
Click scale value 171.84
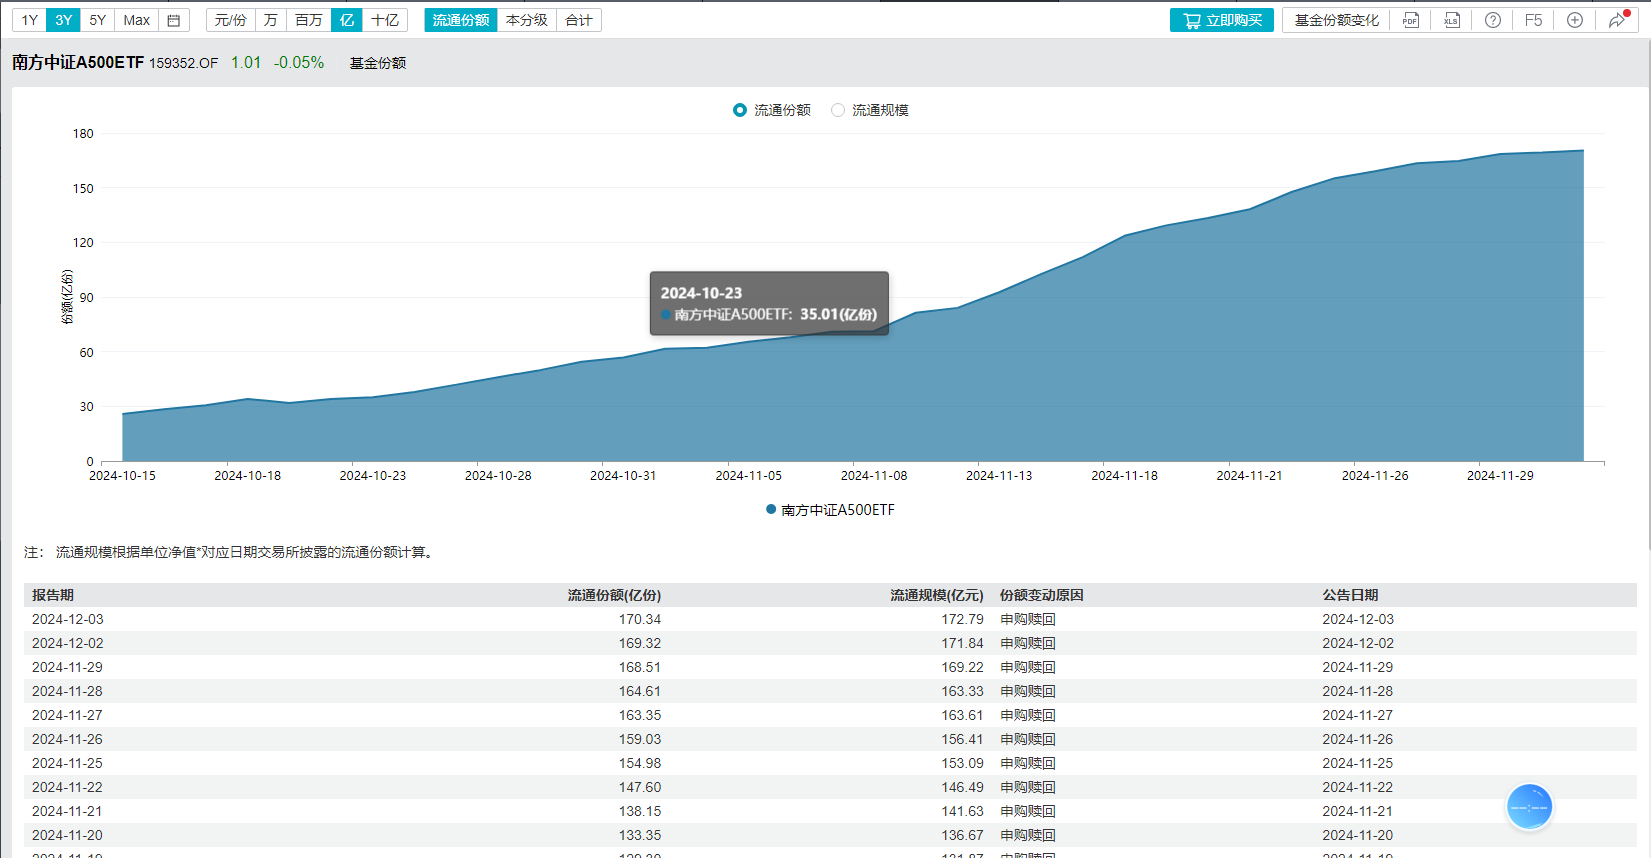pyautogui.click(x=962, y=643)
